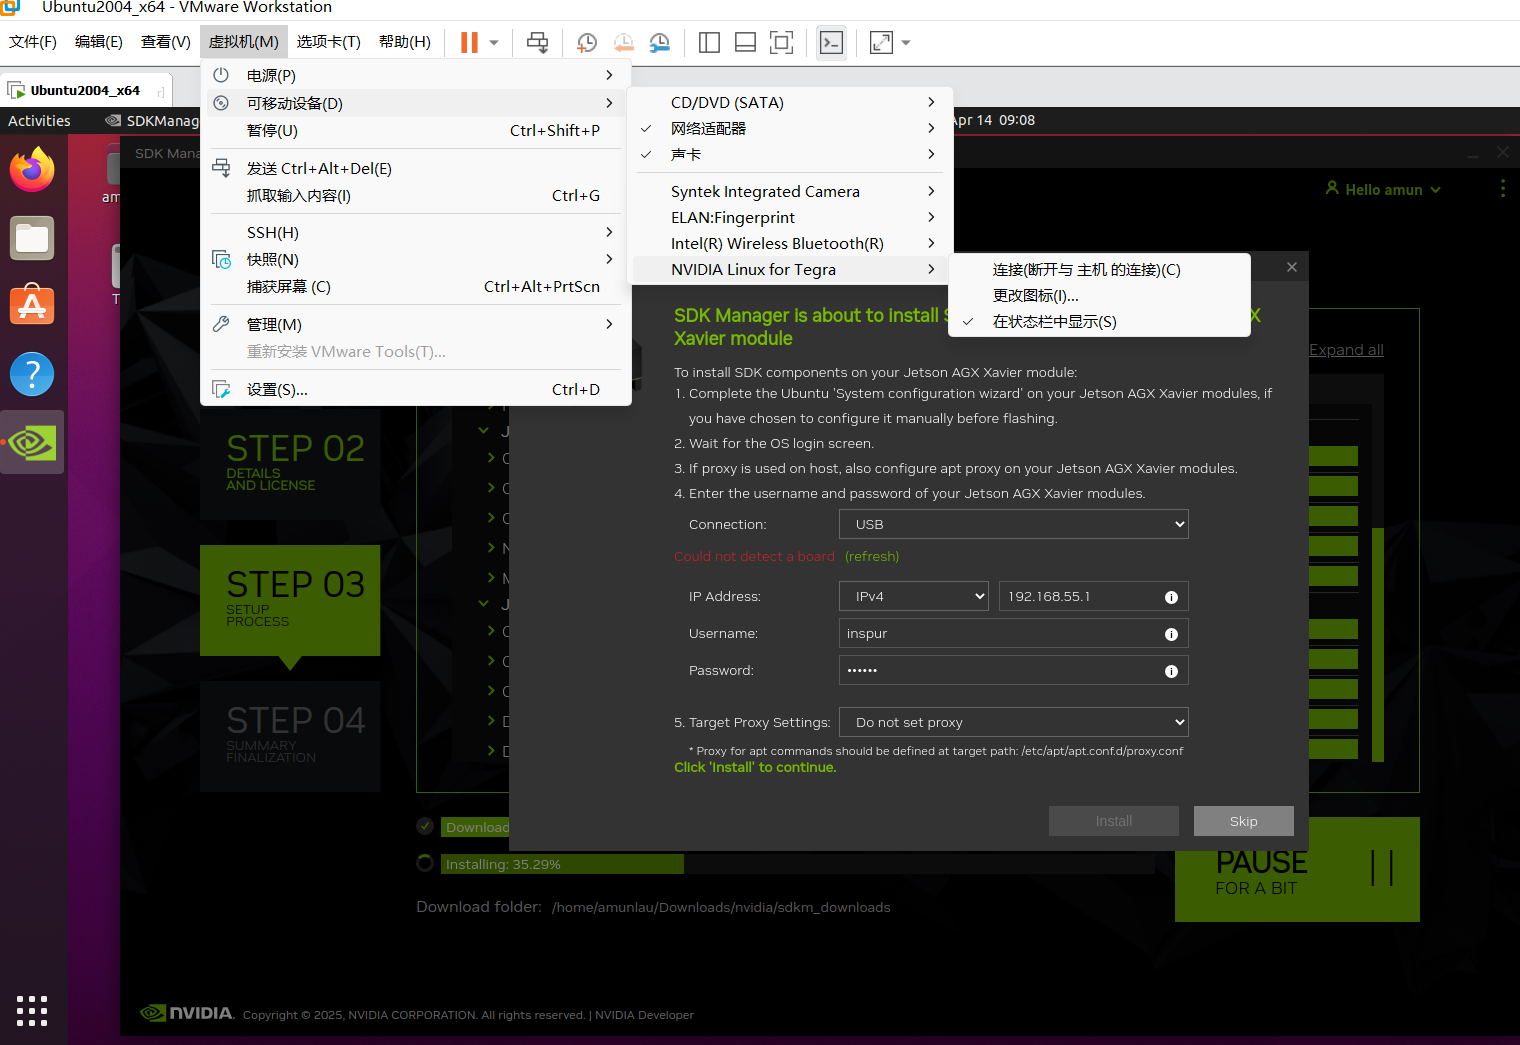Click the info icon beside IP address
Screen dimensions: 1520x1045
[x=1171, y=597]
